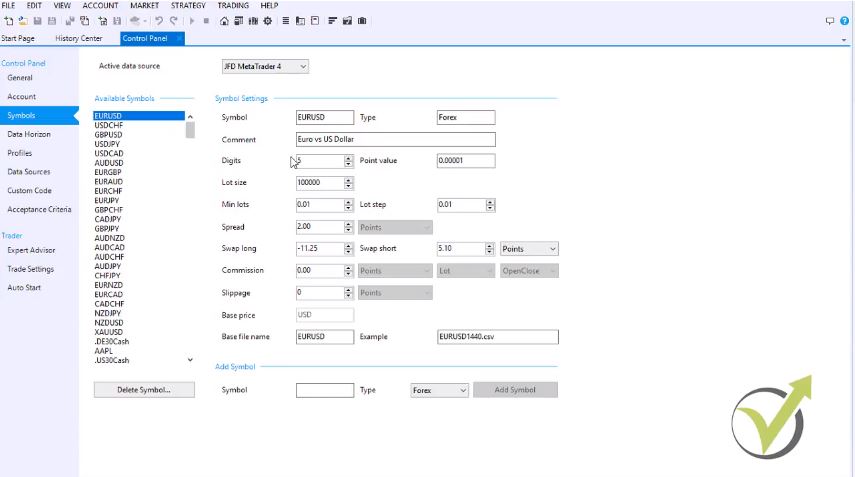Open the Active data source dropdown
This screenshot has height=477, width=855.
click(x=265, y=66)
